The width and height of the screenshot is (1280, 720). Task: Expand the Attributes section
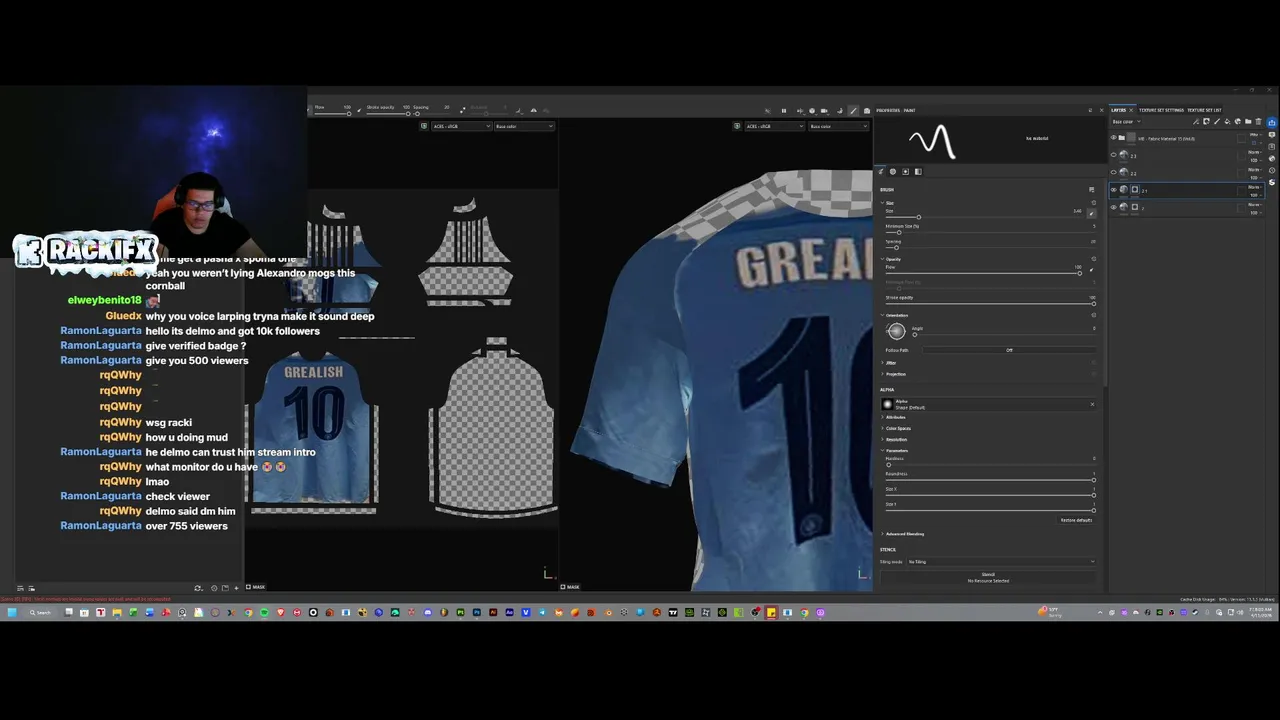[x=882, y=417]
